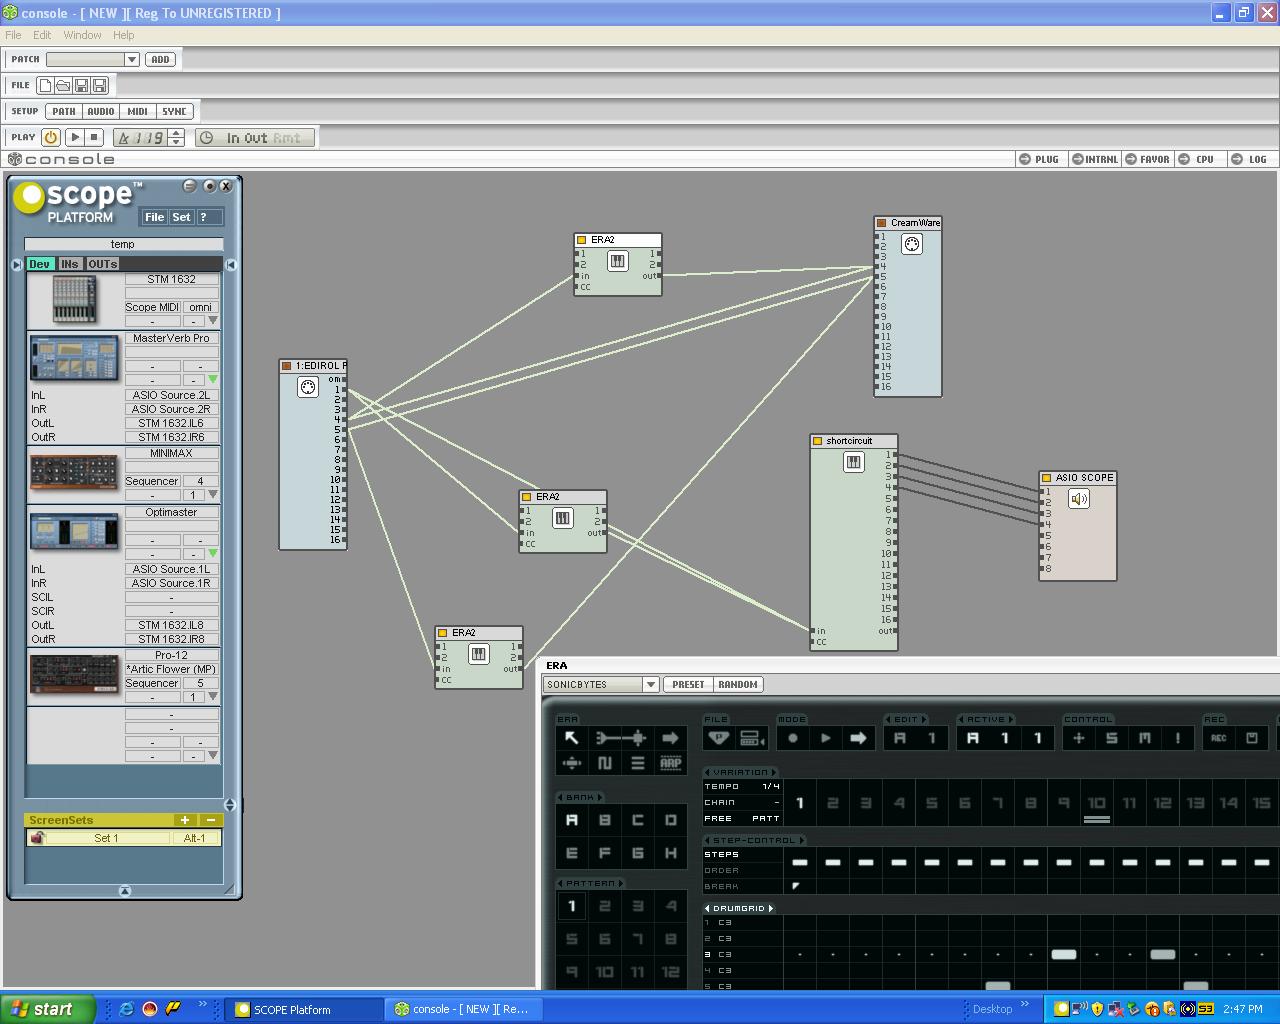Image resolution: width=1280 pixels, height=1024 pixels.
Task: Open the Window menu
Action: click(x=82, y=35)
